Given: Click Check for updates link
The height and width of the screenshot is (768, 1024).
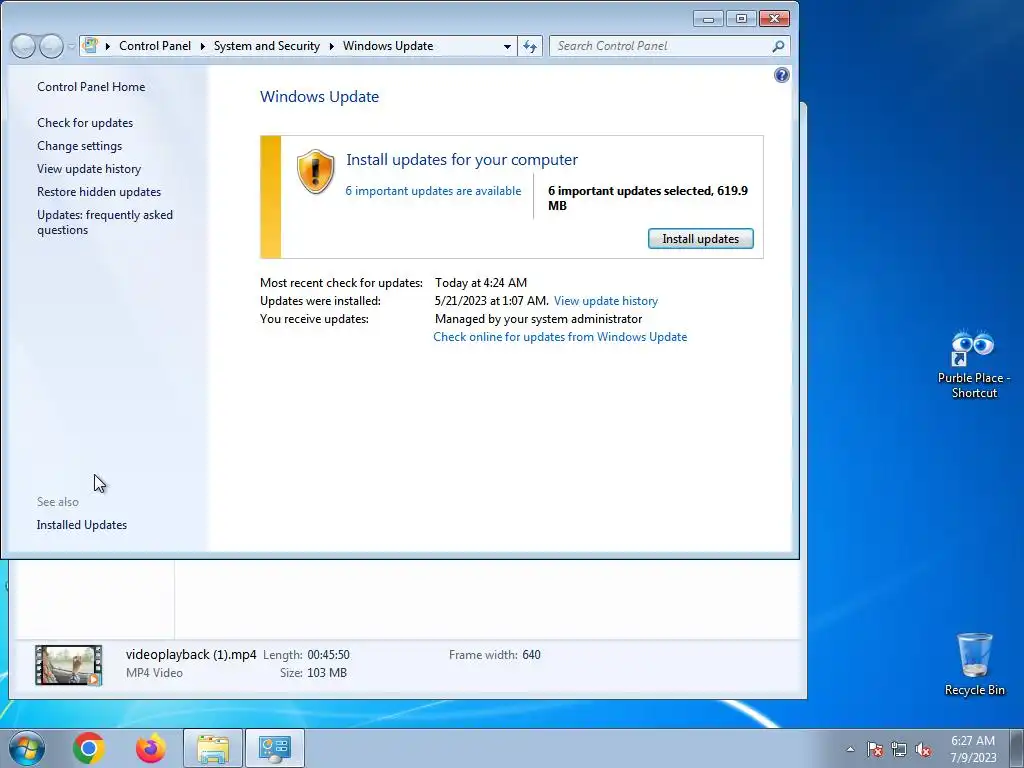Looking at the screenshot, I should (x=85, y=123).
